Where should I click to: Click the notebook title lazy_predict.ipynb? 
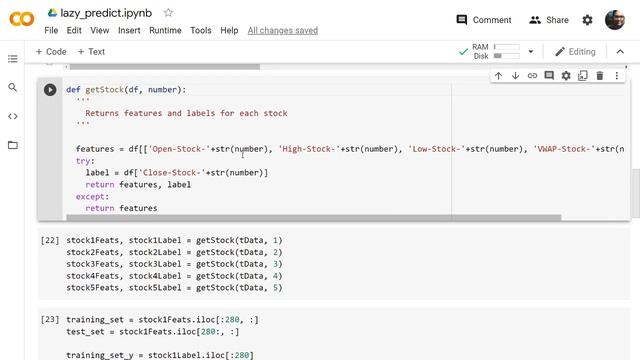(106, 13)
